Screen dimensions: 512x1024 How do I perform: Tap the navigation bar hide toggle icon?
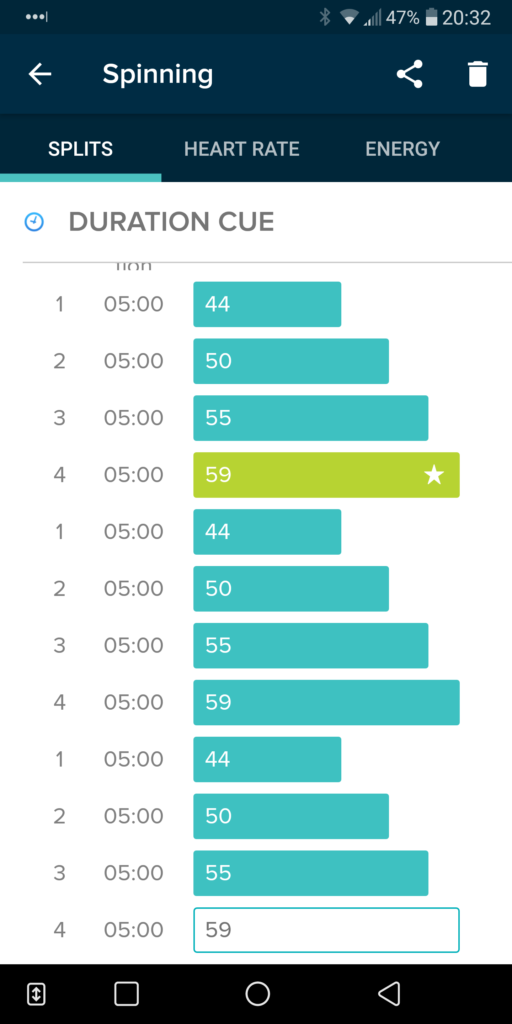35,994
